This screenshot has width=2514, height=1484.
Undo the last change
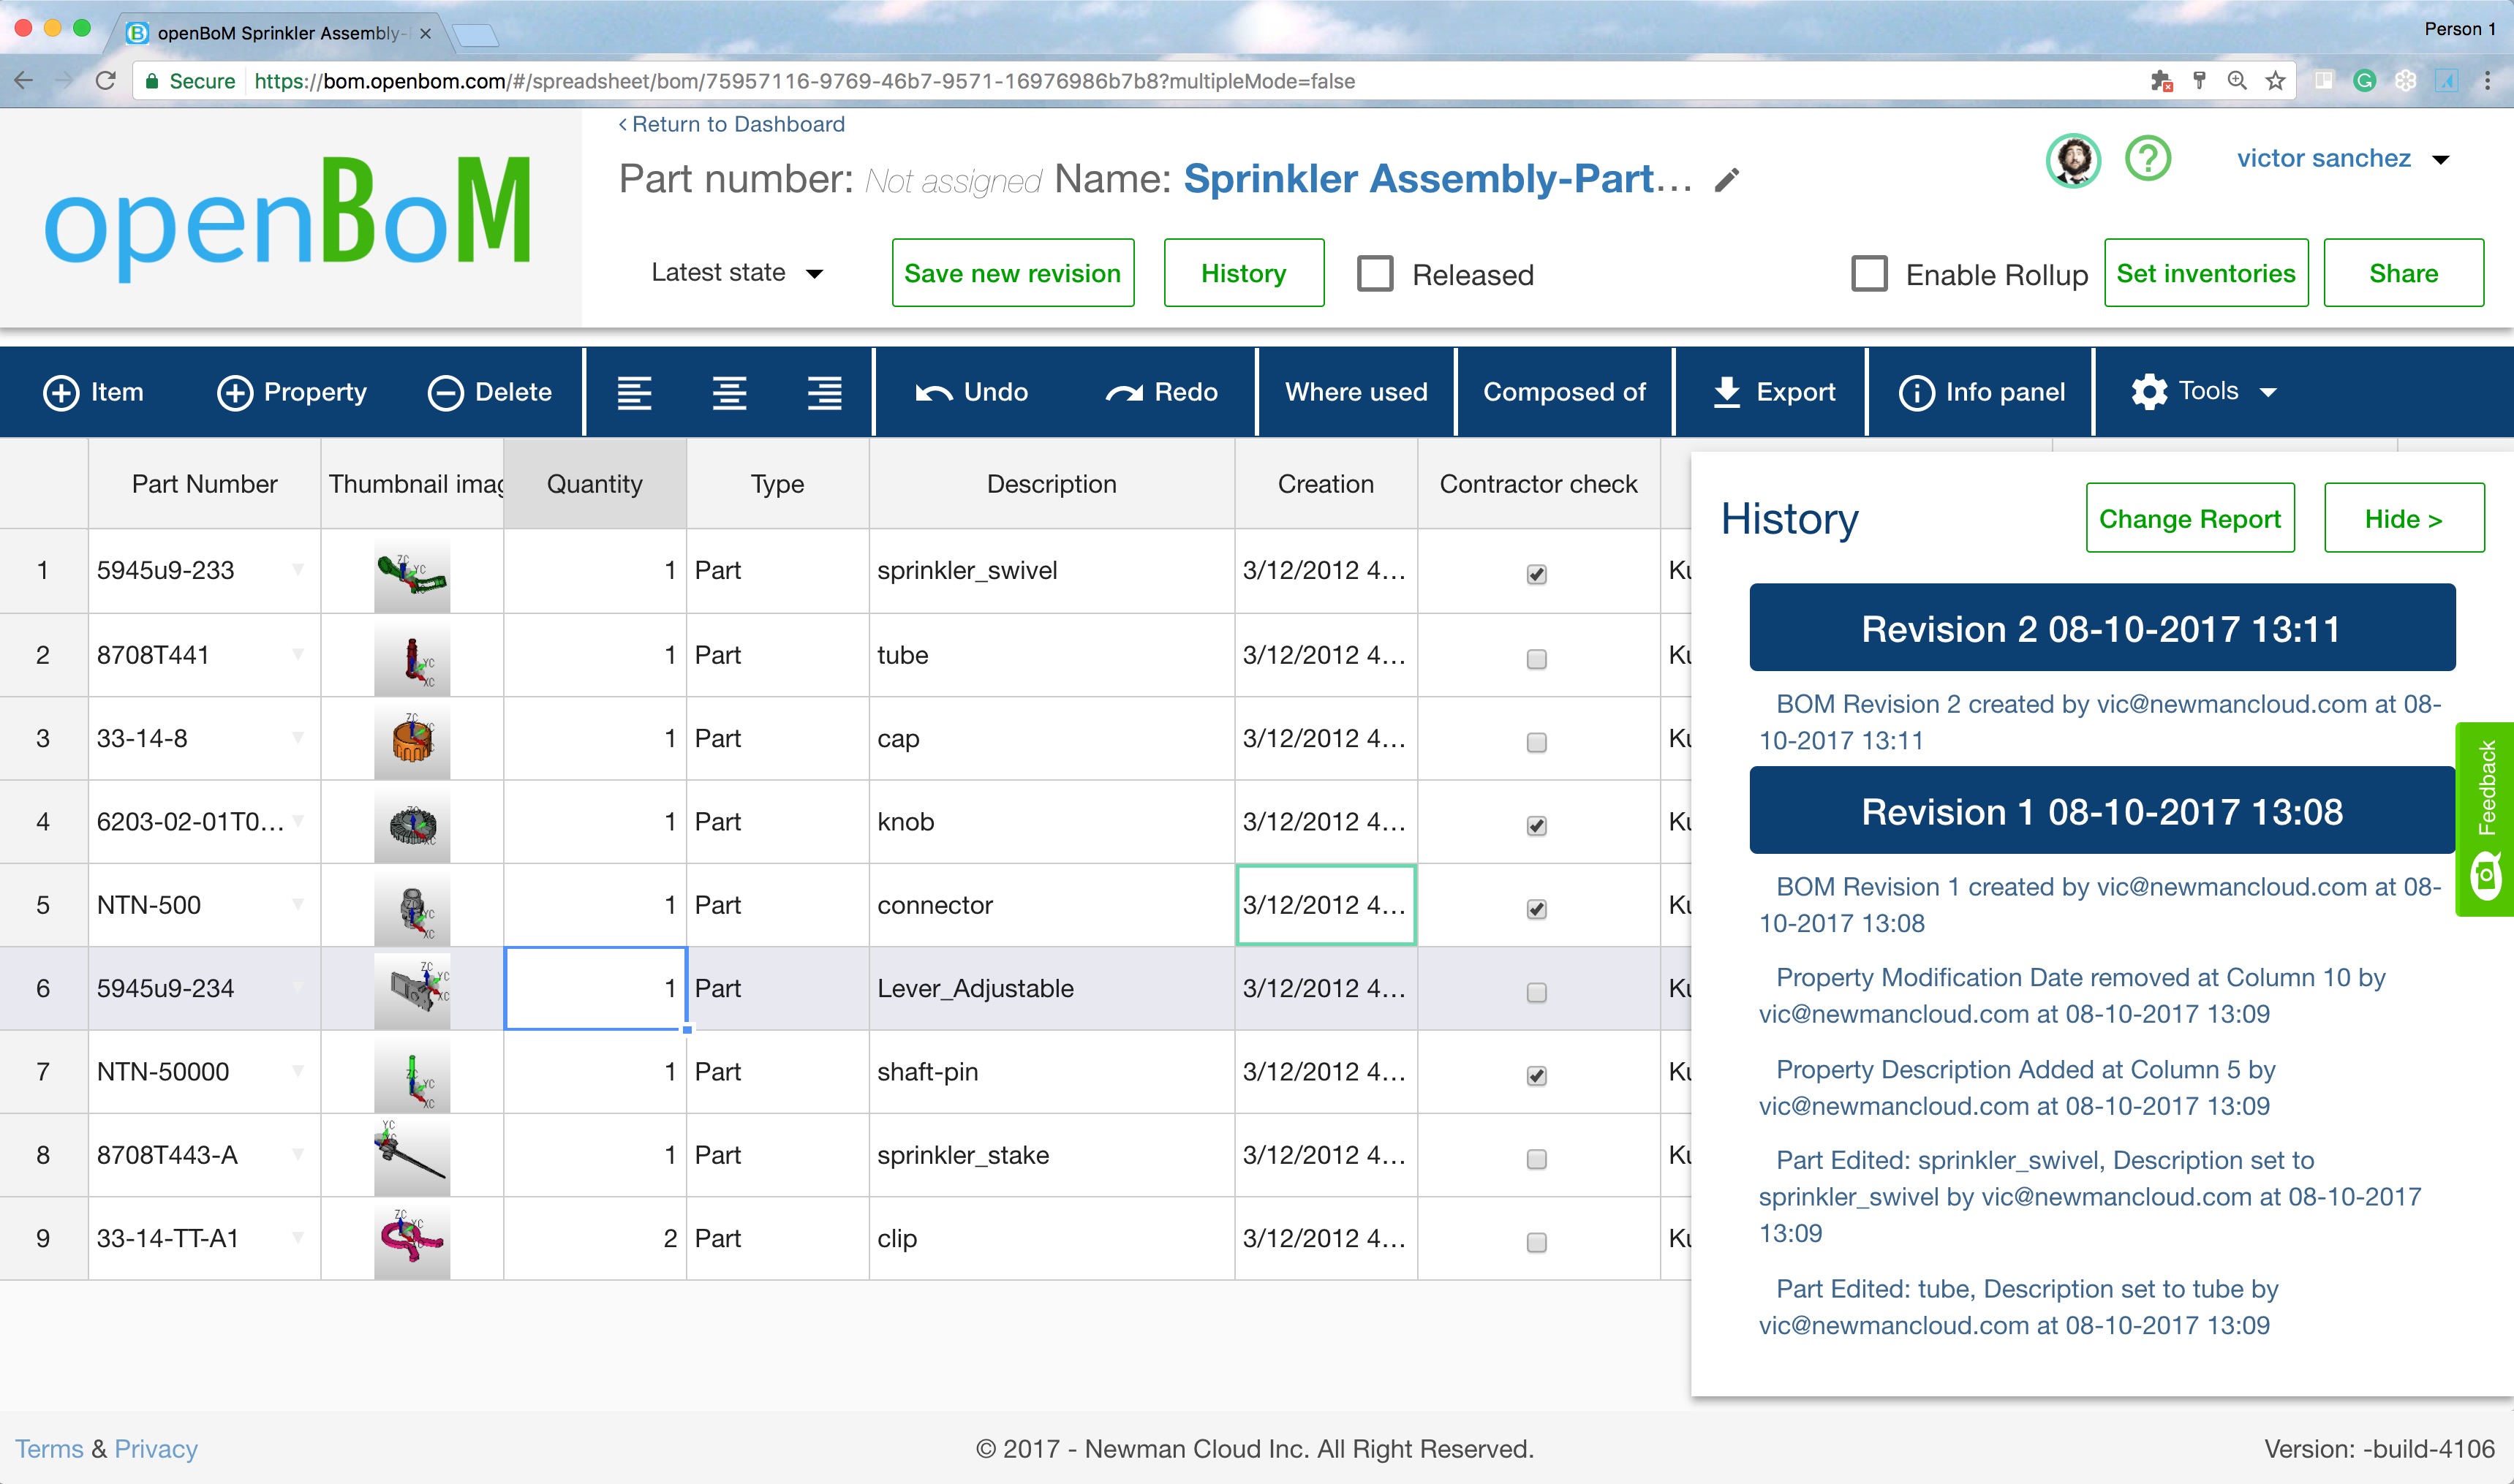(972, 391)
